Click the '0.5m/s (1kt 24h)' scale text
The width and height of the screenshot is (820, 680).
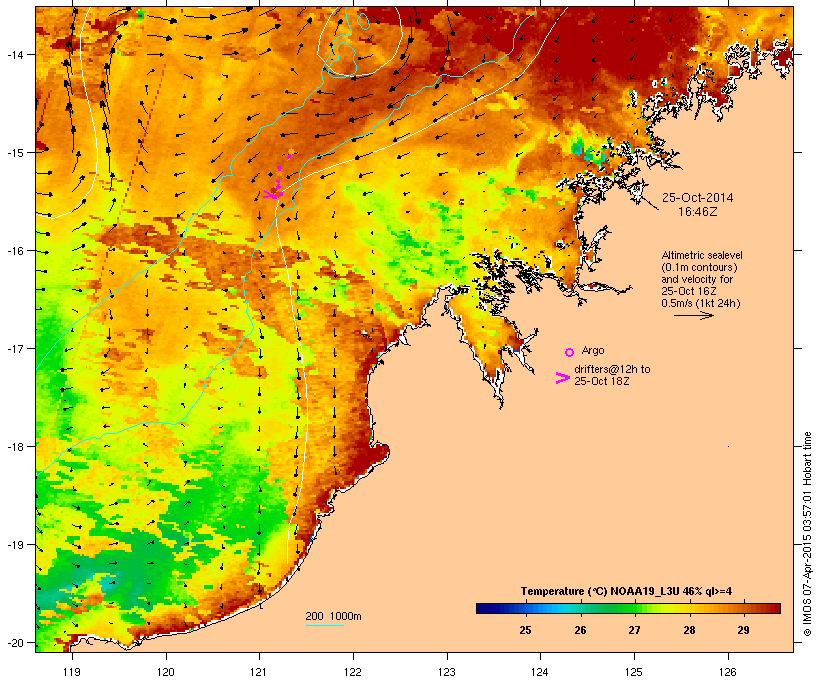[701, 303]
